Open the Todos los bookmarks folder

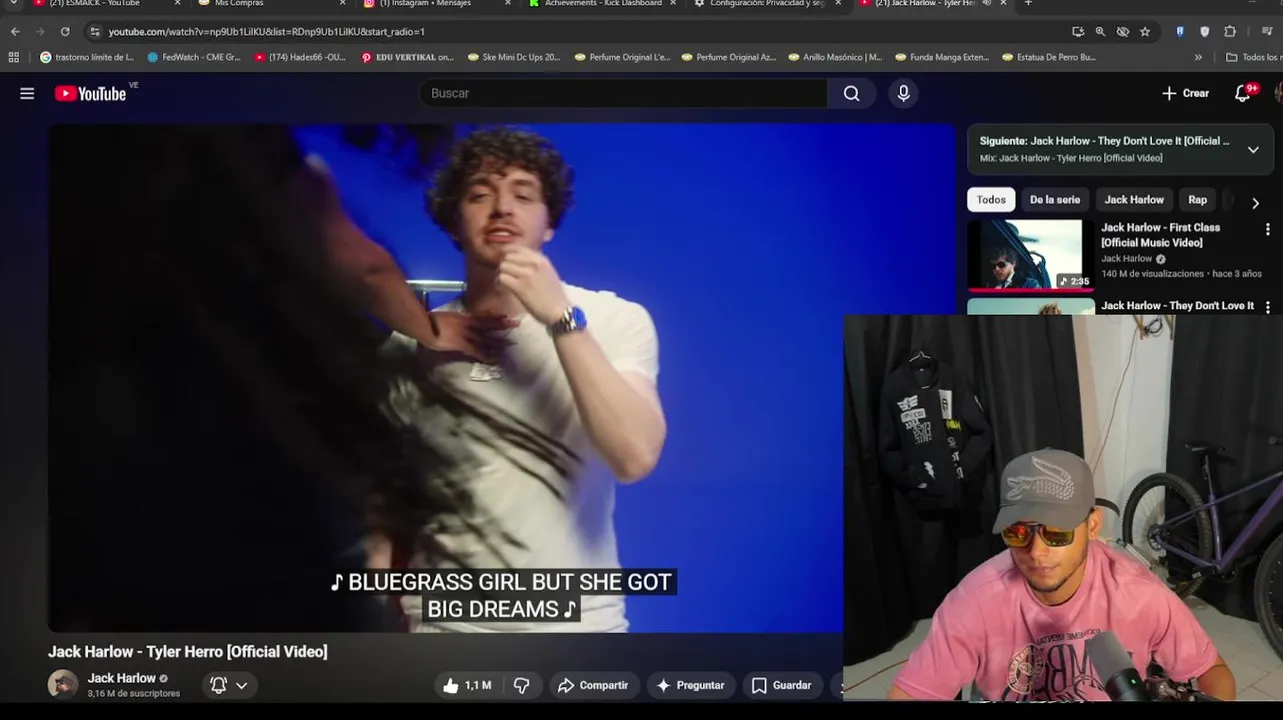pyautogui.click(x=1253, y=57)
